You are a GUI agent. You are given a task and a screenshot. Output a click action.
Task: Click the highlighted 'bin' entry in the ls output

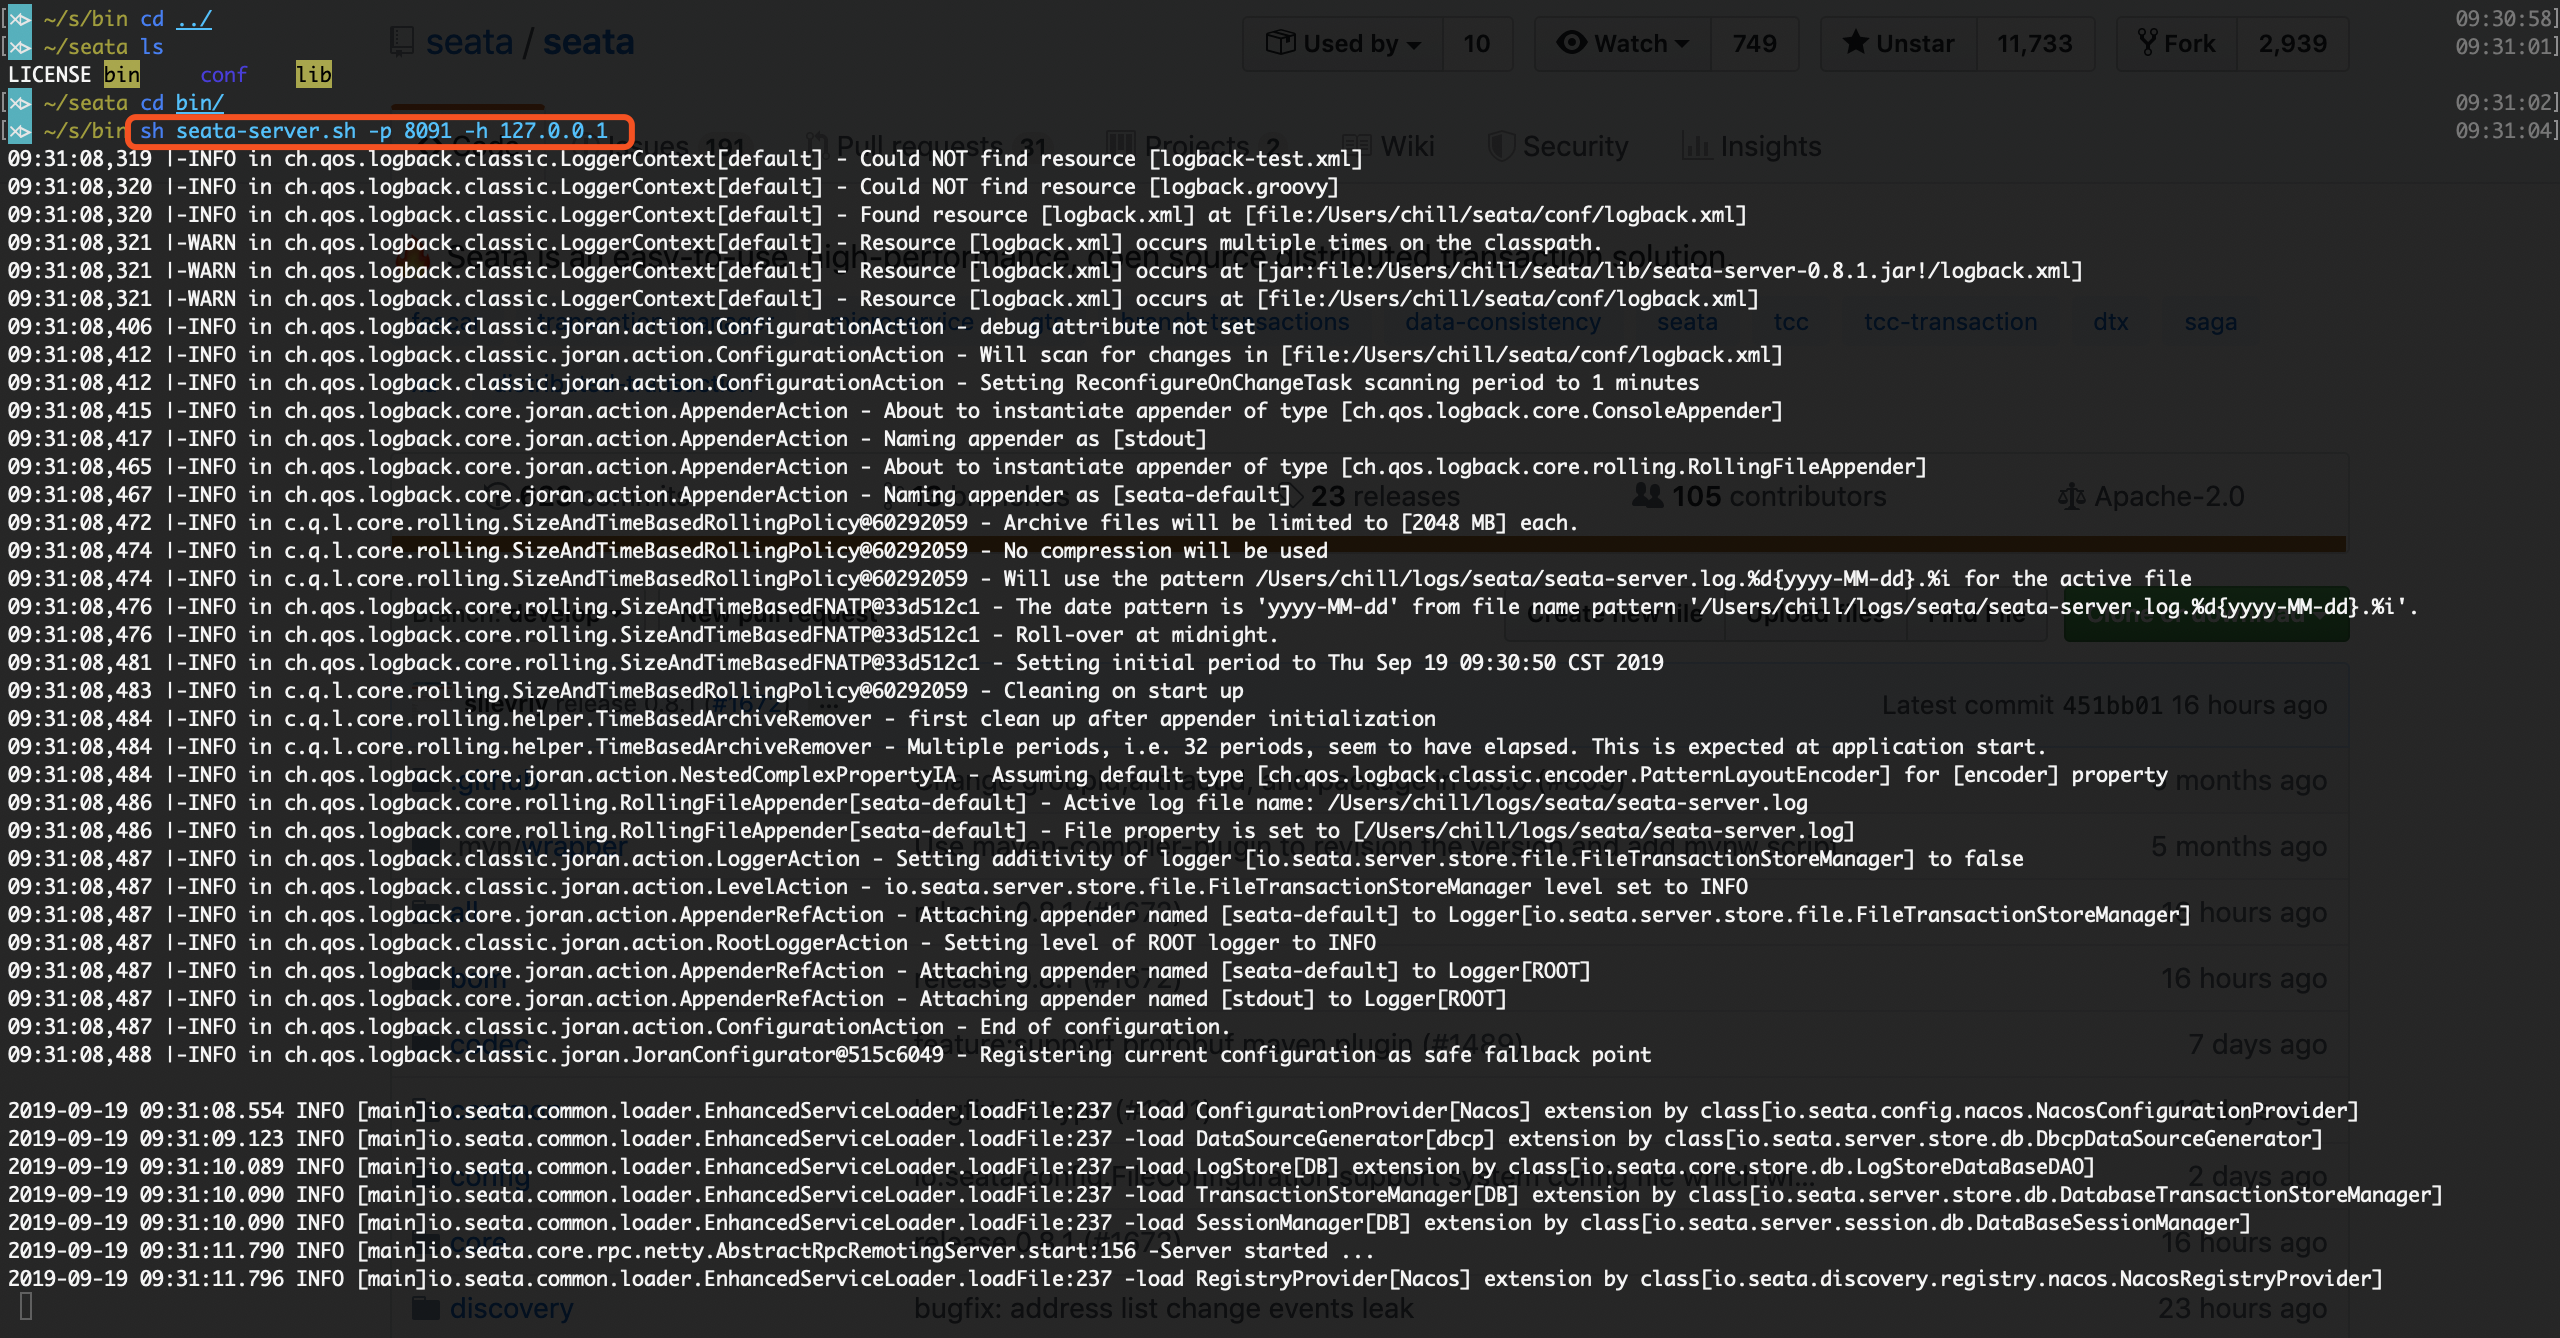point(122,75)
